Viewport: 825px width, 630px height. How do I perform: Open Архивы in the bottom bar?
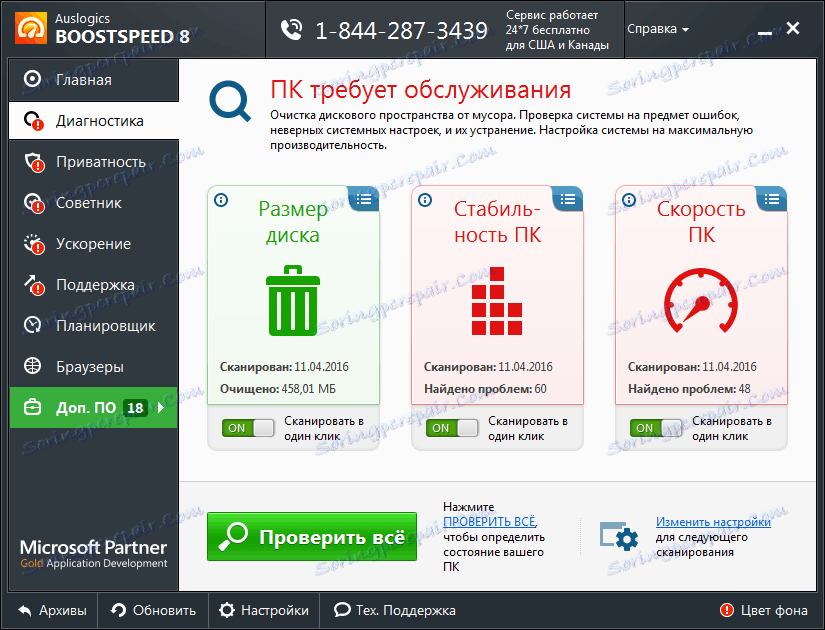tap(53, 611)
